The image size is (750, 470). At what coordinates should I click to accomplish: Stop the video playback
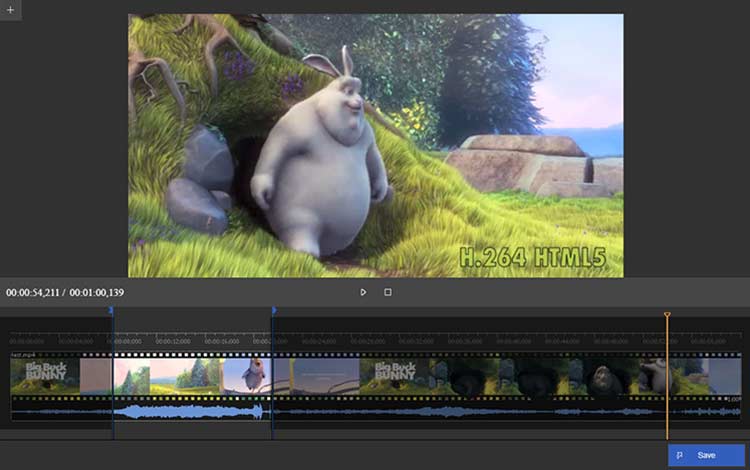point(388,292)
